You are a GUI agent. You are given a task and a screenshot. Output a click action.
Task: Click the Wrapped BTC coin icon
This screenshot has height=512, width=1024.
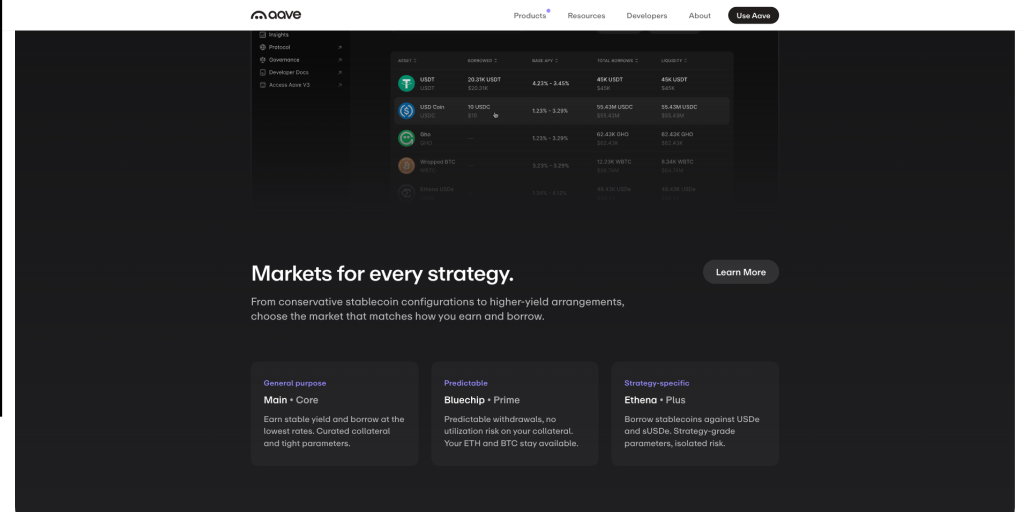[406, 166]
